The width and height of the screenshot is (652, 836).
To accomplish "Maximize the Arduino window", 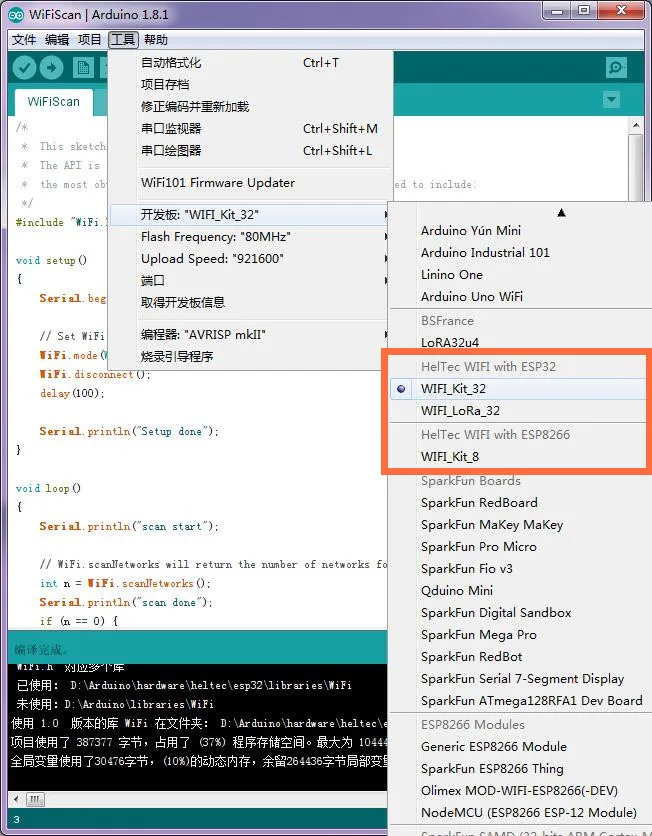I will point(584,10).
